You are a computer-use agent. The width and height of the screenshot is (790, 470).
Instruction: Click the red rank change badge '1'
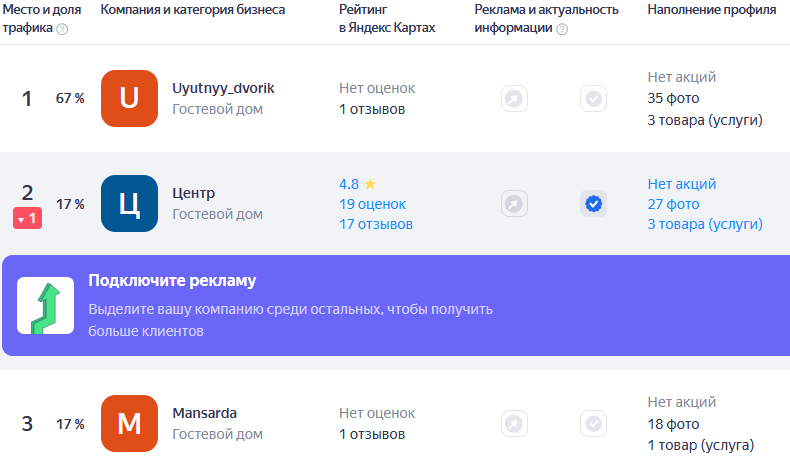pyautogui.click(x=27, y=218)
